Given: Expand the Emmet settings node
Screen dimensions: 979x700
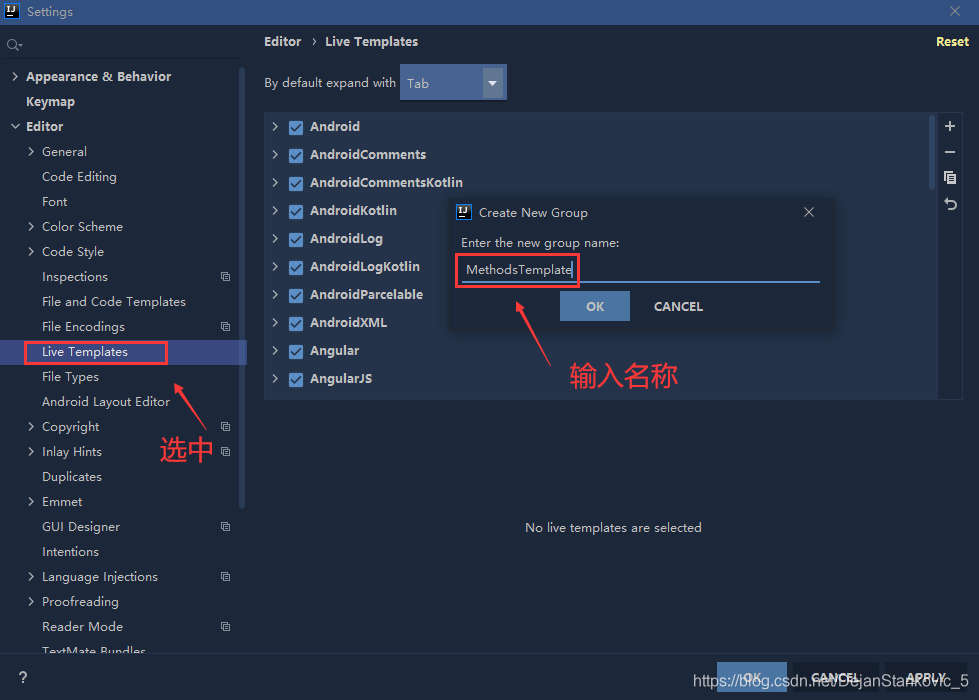Looking at the screenshot, I should point(31,501).
